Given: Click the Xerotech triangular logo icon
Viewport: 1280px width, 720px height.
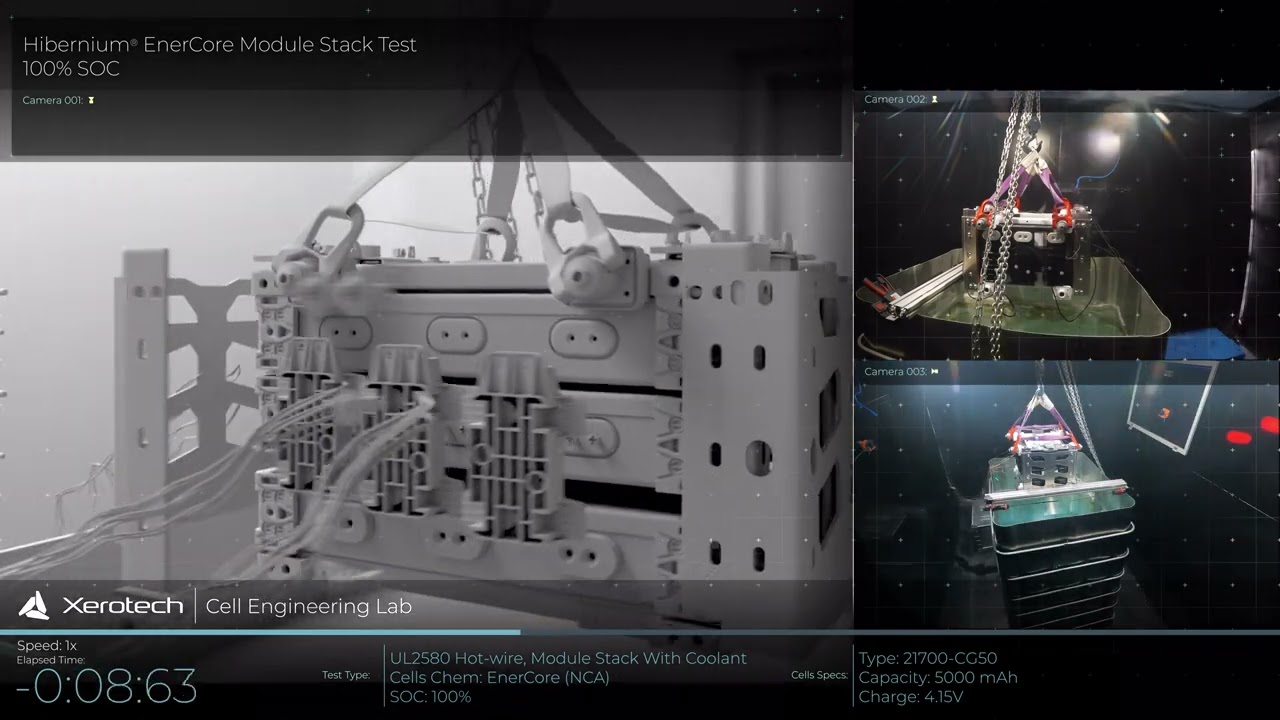Looking at the screenshot, I should [33, 605].
